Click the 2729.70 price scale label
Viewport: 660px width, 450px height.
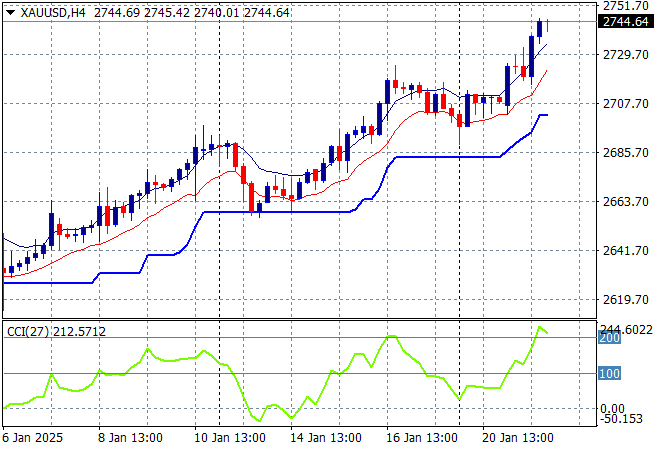click(x=625, y=54)
